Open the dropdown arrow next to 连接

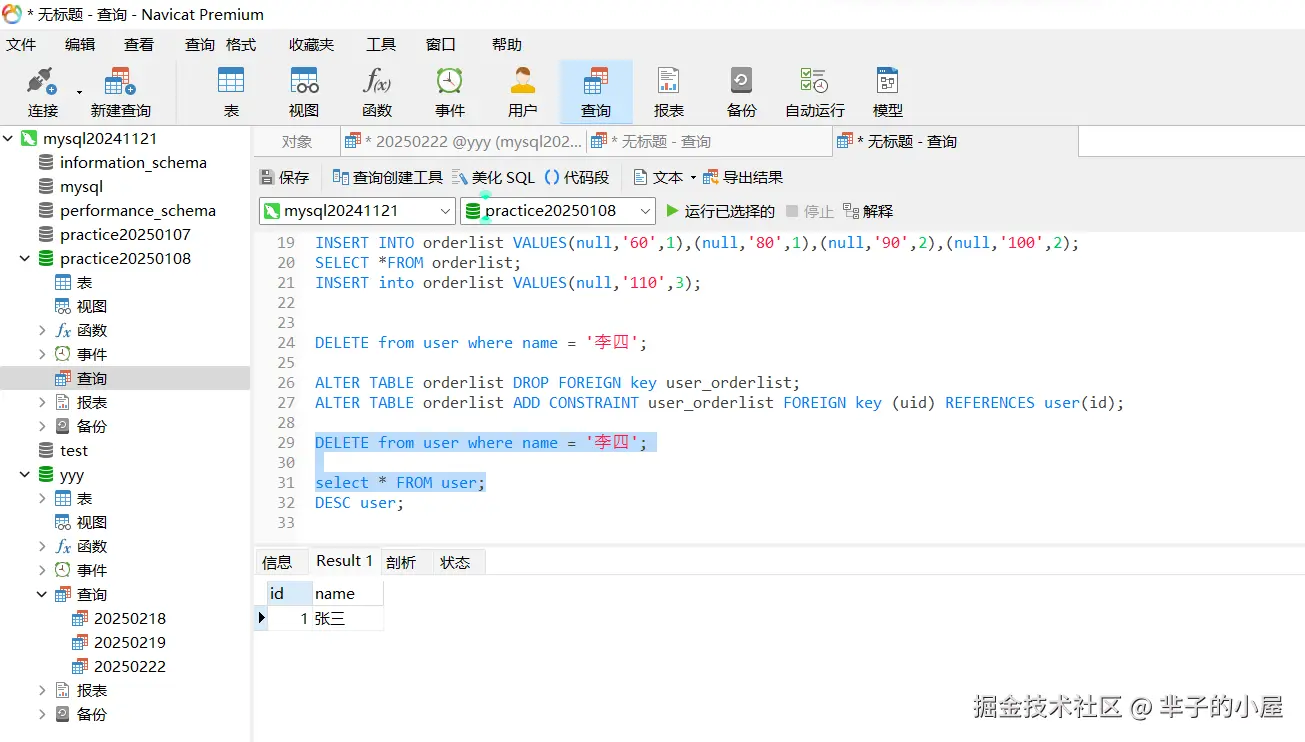pyautogui.click(x=79, y=92)
